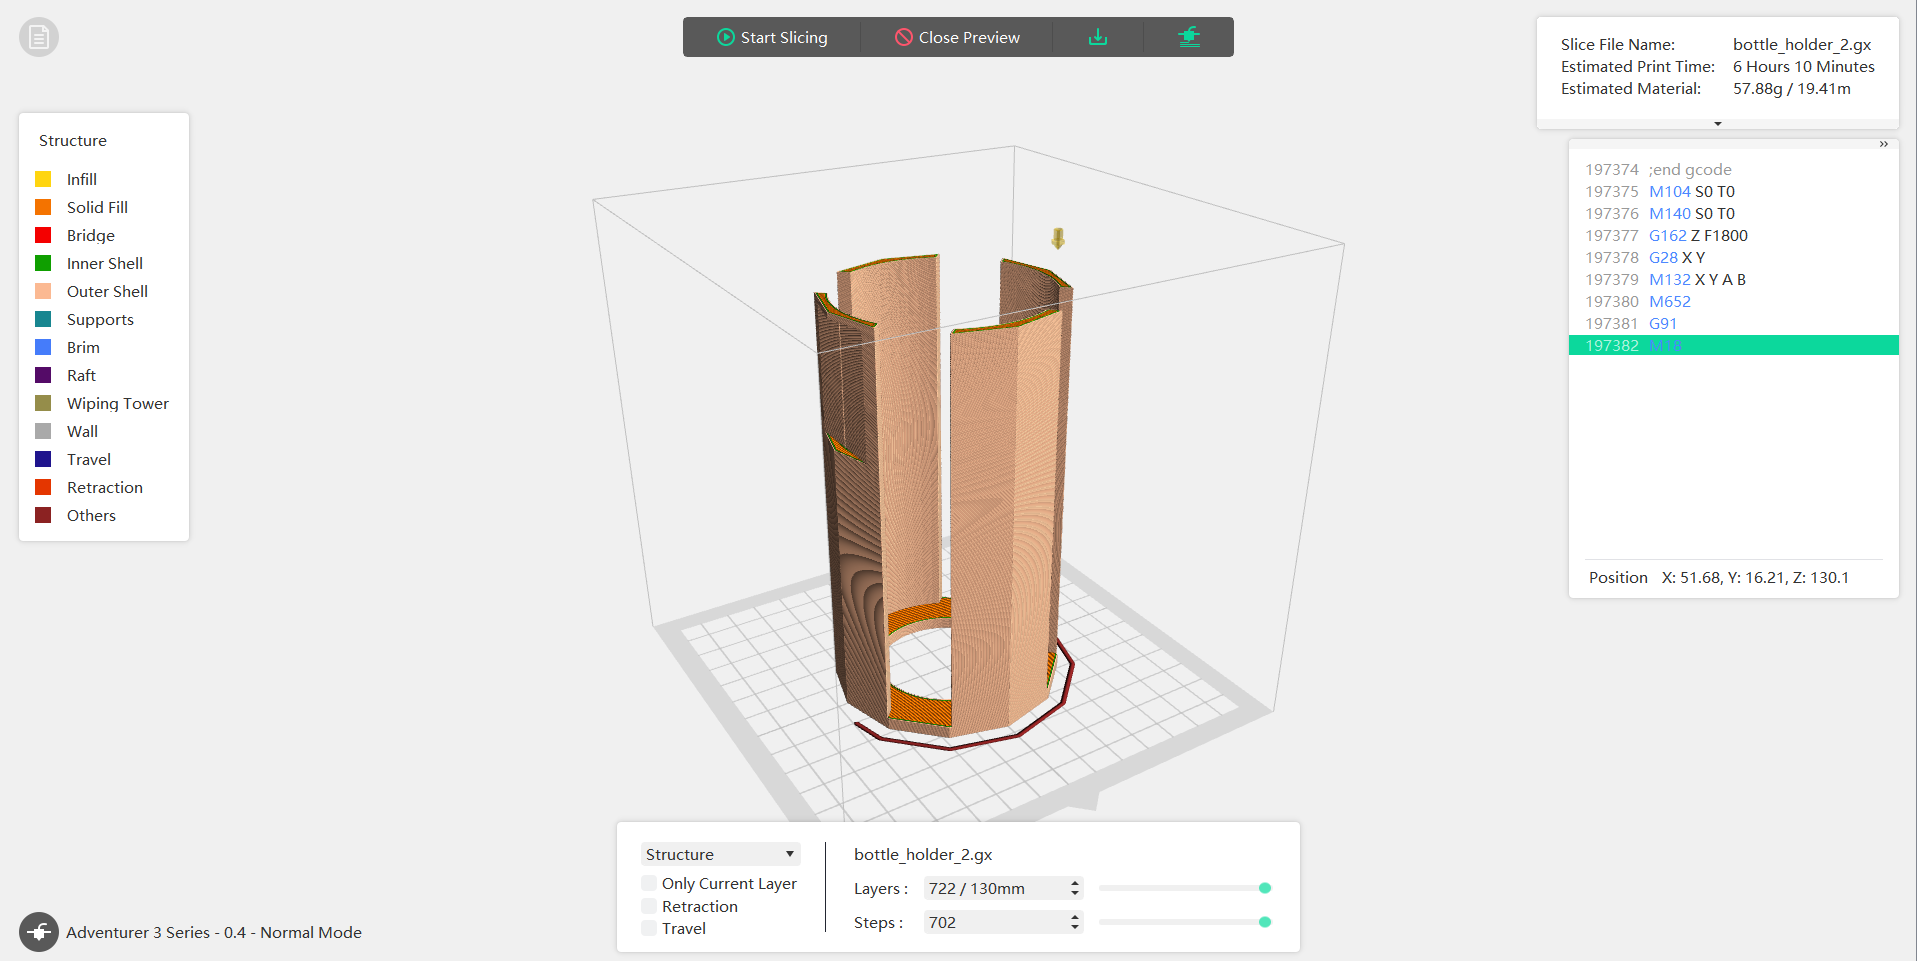This screenshot has width=1917, height=961.
Task: Click the estimated print time '6 Hours 10 Minutes'
Action: (x=1804, y=66)
